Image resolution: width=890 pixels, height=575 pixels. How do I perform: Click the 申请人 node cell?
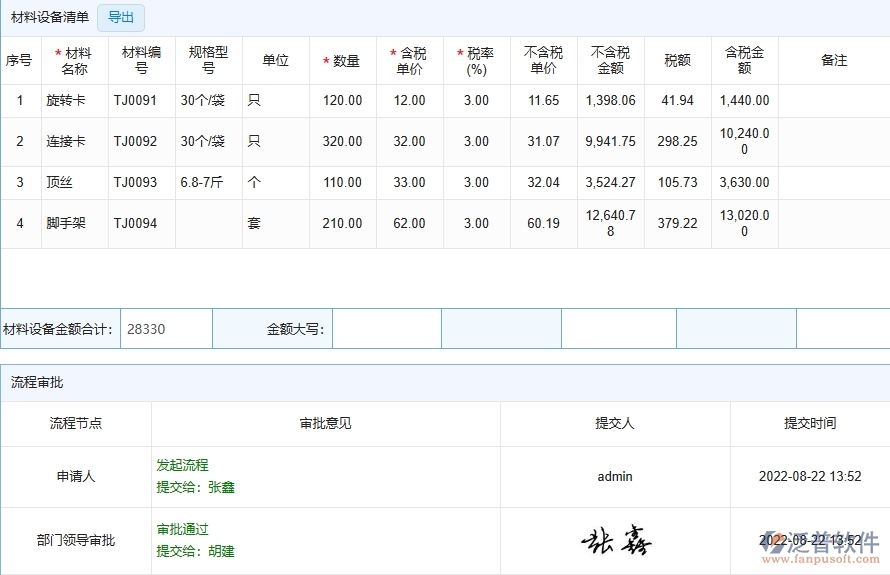pos(75,476)
